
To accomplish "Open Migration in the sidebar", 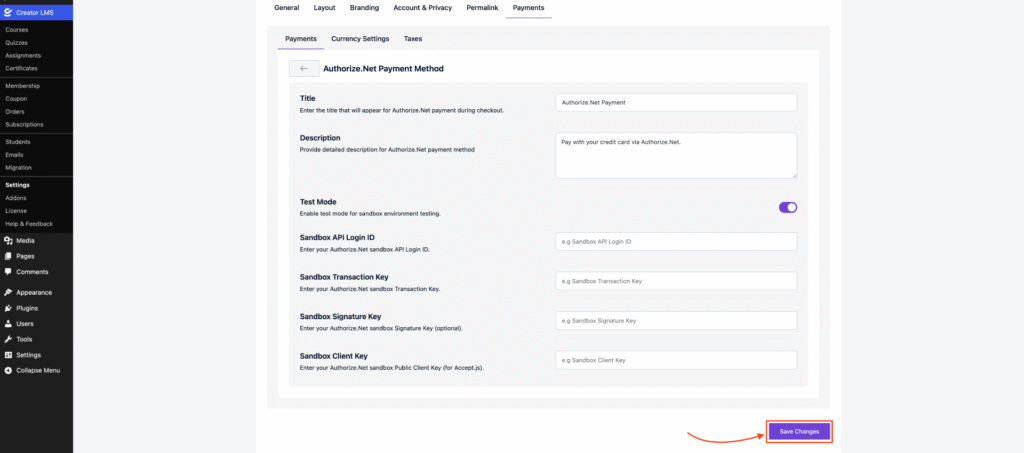I will click(18, 168).
